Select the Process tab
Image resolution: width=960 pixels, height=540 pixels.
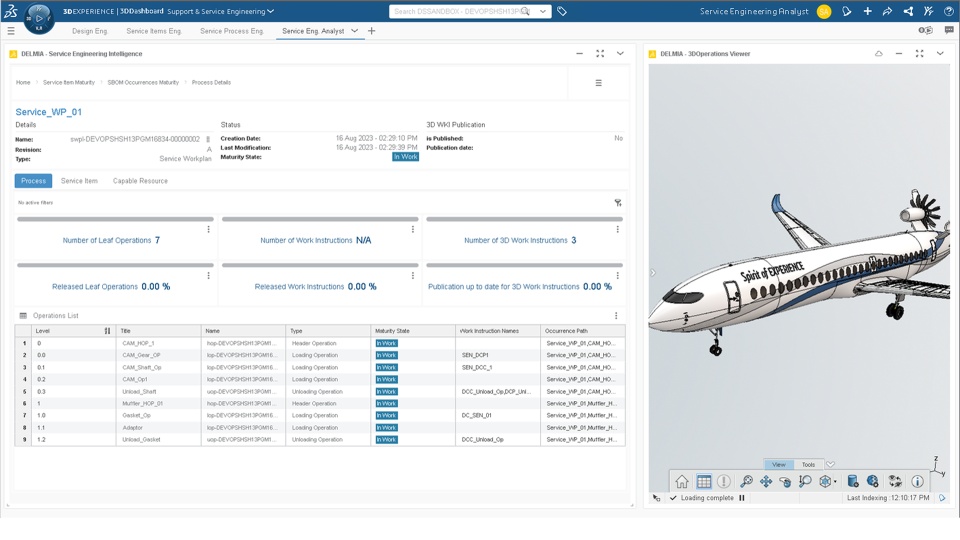[33, 181]
